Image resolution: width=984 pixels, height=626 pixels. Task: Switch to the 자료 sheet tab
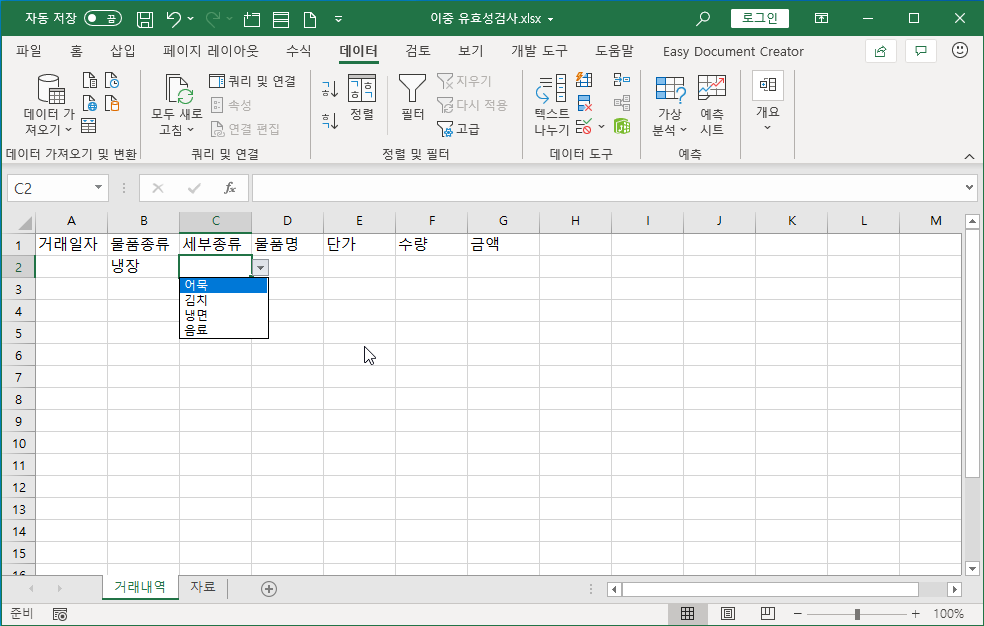click(x=203, y=587)
